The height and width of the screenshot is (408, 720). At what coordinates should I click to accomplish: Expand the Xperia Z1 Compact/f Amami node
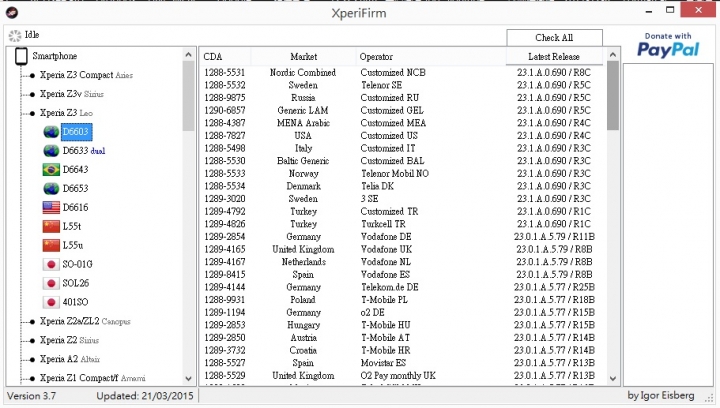click(32, 379)
